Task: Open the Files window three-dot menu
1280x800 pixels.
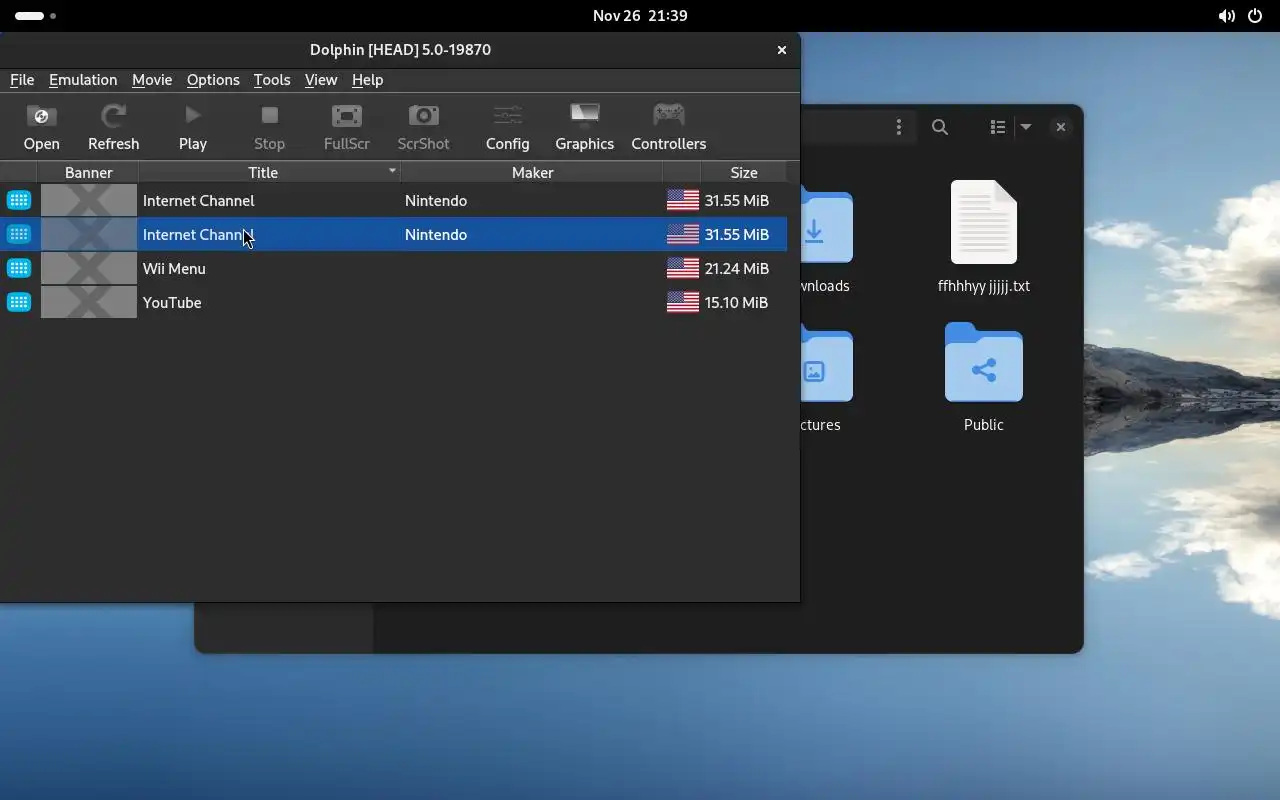Action: [x=898, y=127]
